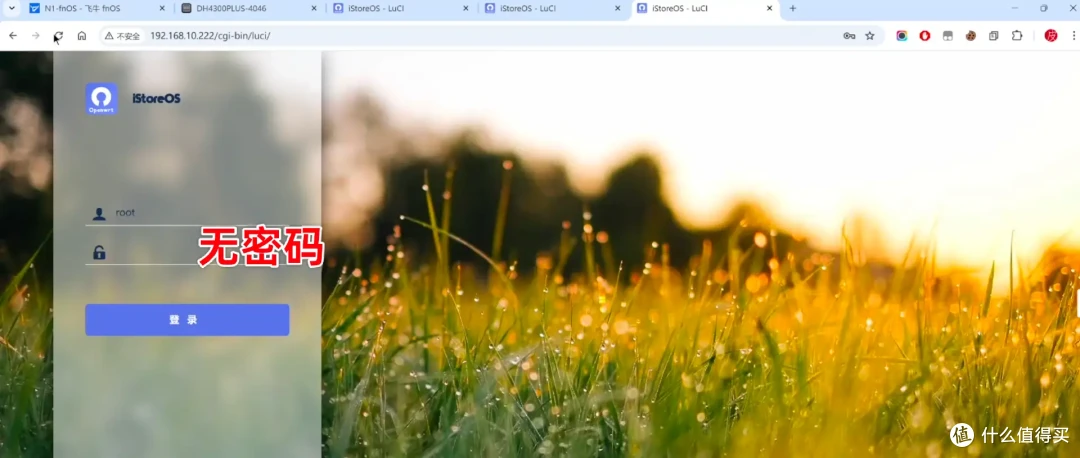Viewport: 1080px width, 458px height.
Task: Open the browser home page icon
Action: (x=82, y=36)
